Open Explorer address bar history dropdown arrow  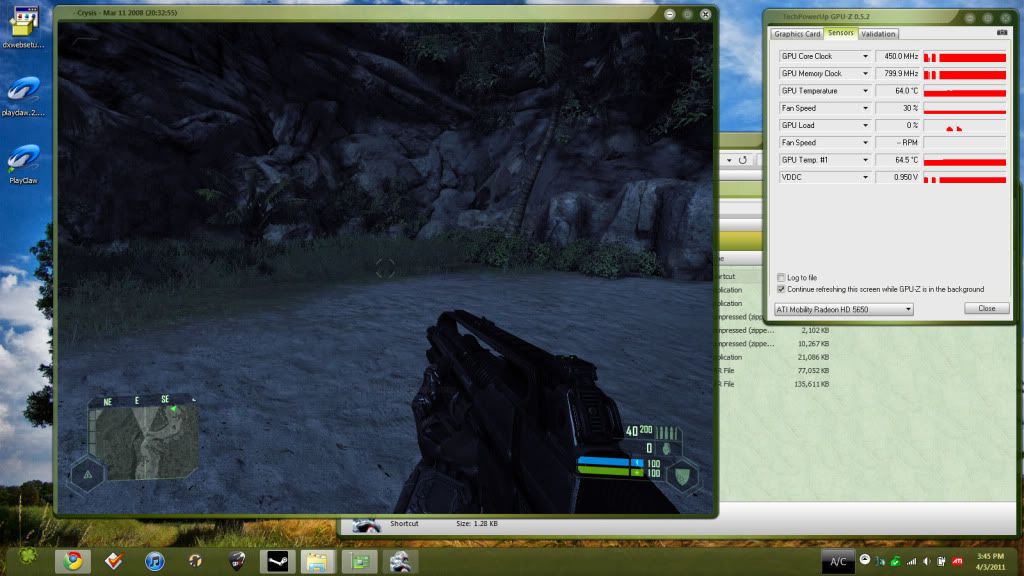(729, 160)
